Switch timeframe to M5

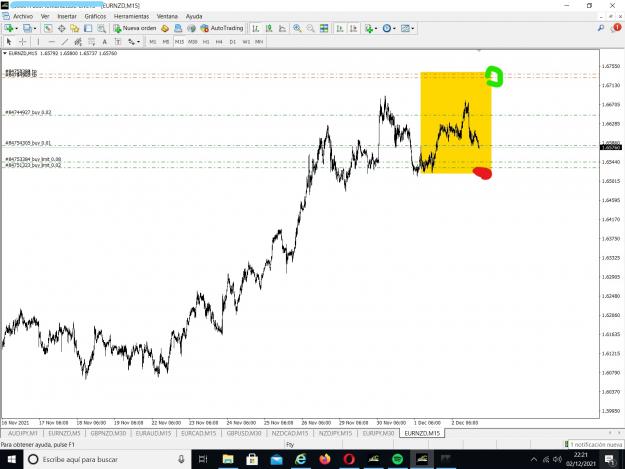point(166,41)
